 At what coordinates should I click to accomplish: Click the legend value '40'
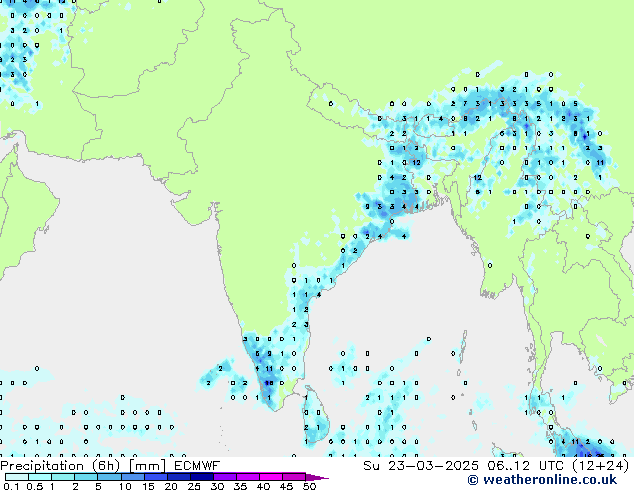click(x=263, y=486)
